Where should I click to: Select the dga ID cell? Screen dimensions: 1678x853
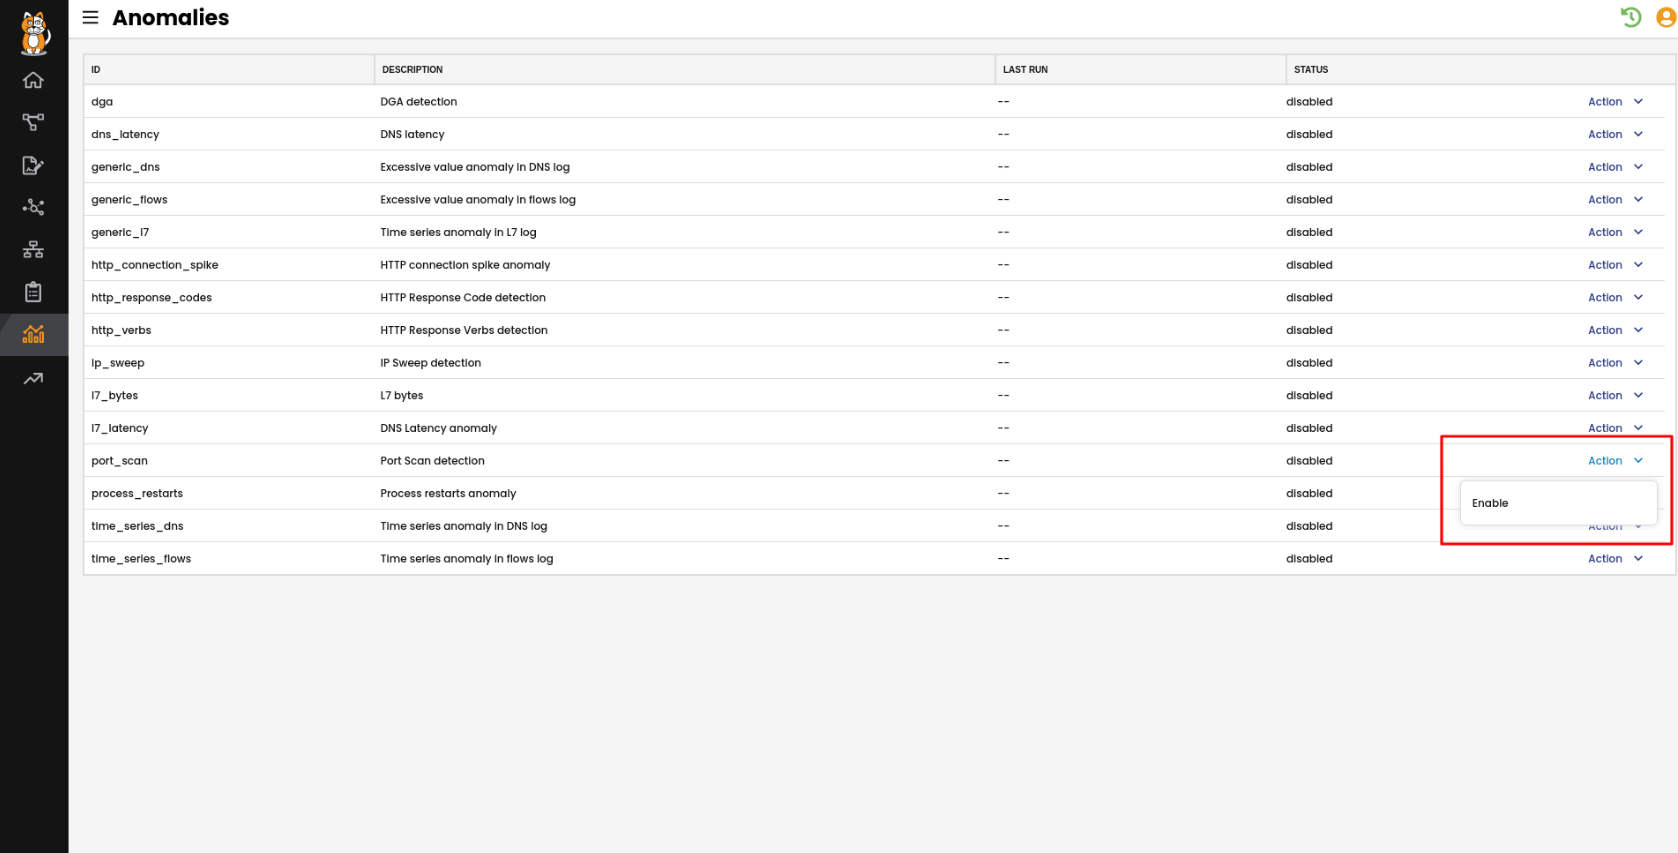pos(102,102)
